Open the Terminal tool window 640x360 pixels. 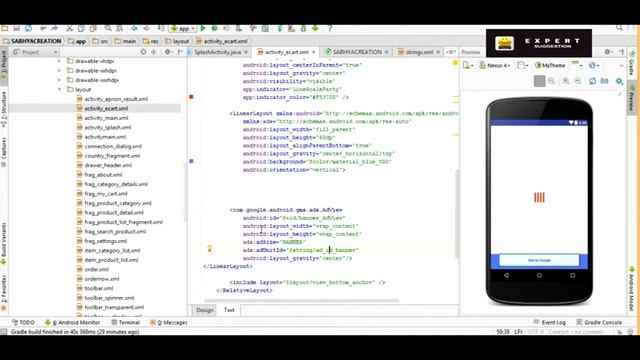[x=126, y=322]
